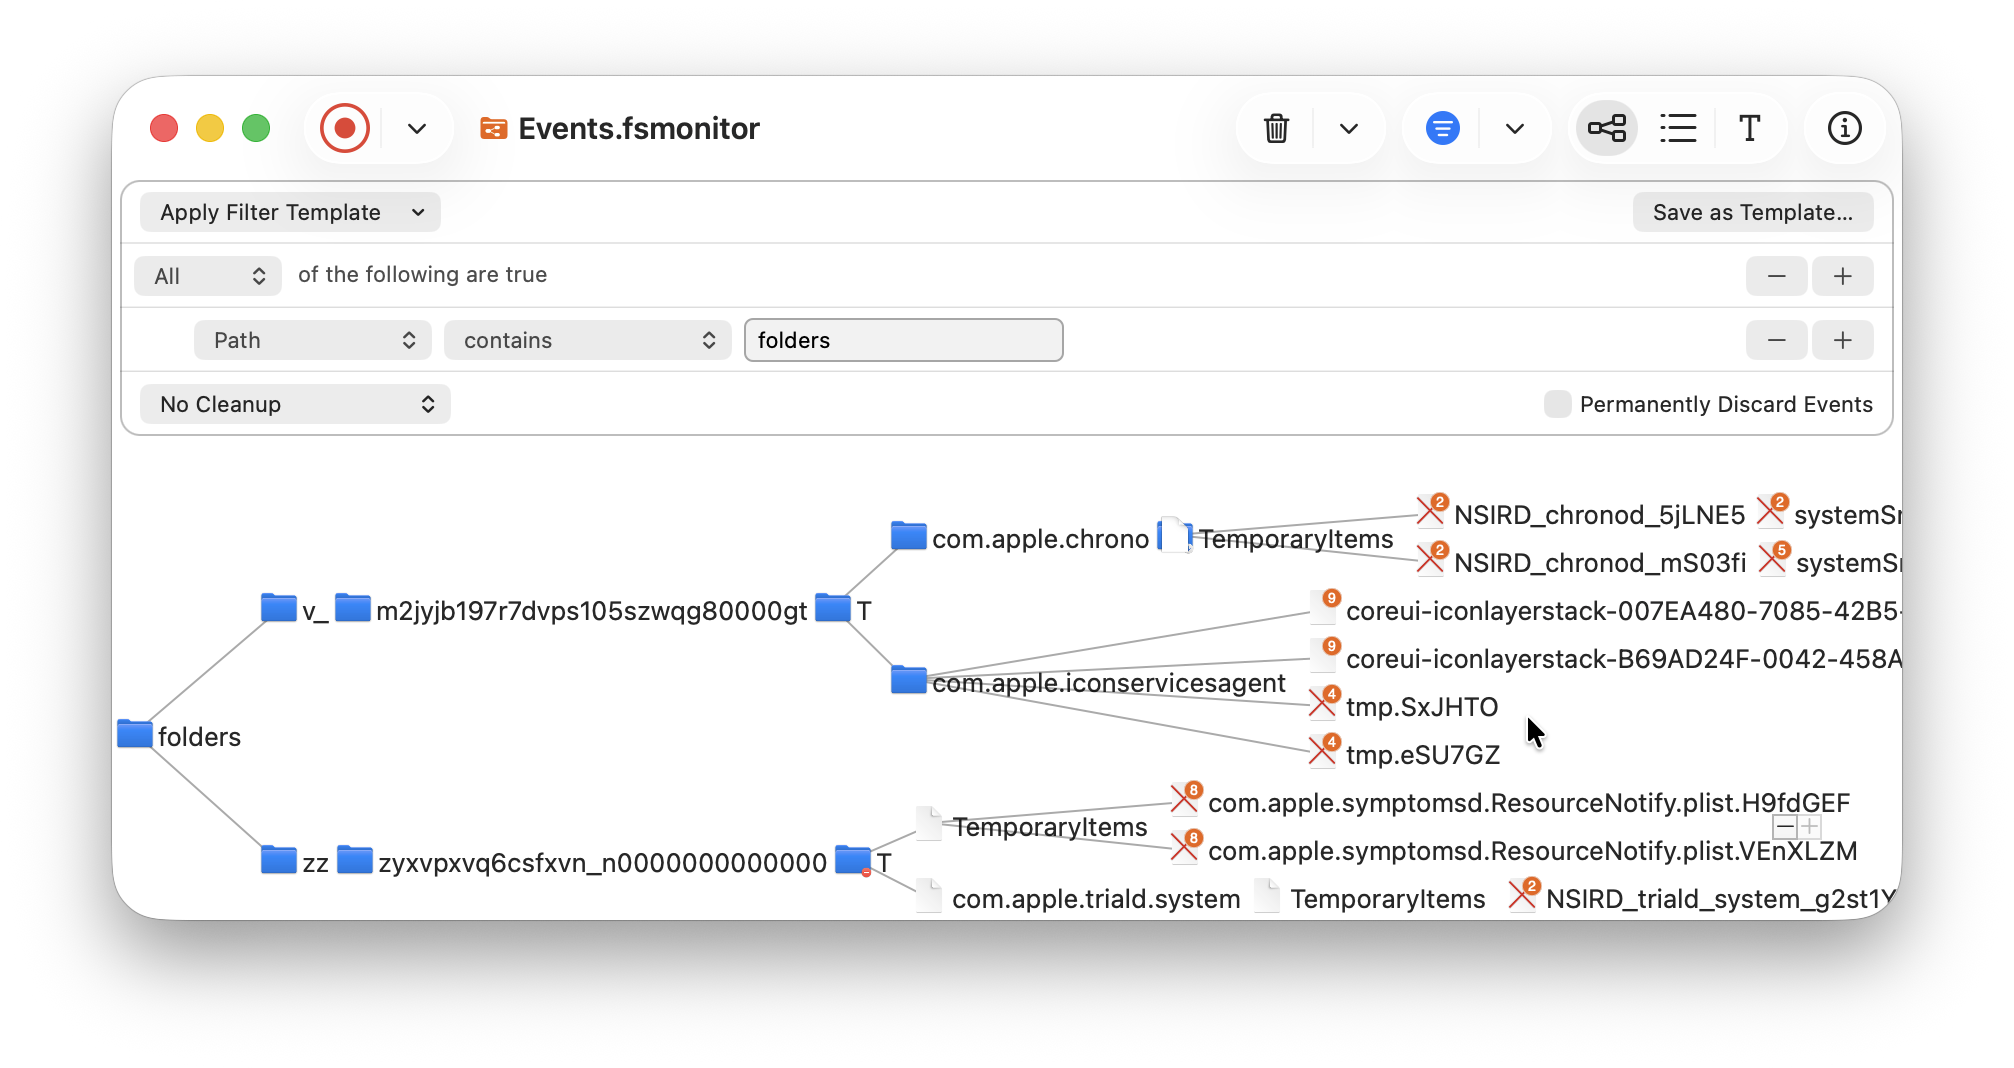Select the tmp.eSU7GZ node
The width and height of the screenshot is (2014, 1068).
(1405, 752)
